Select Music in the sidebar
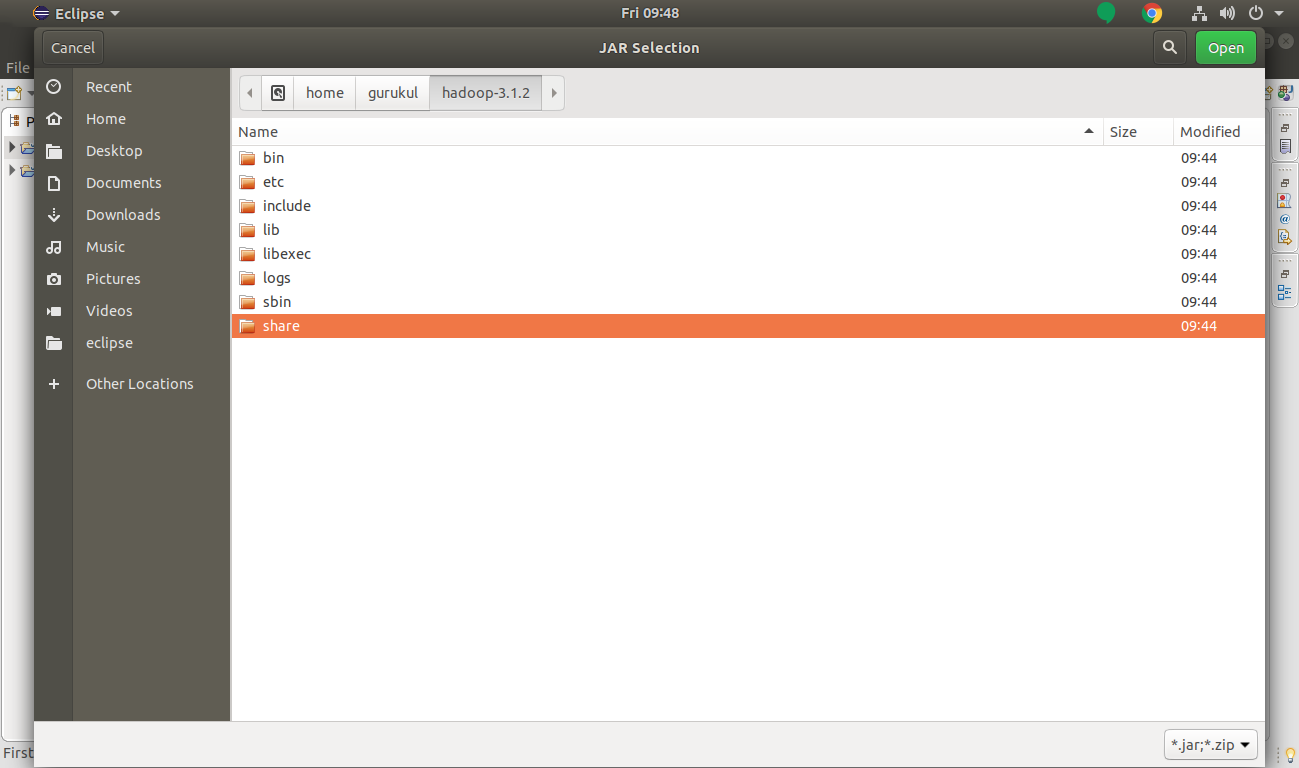 pos(132,247)
